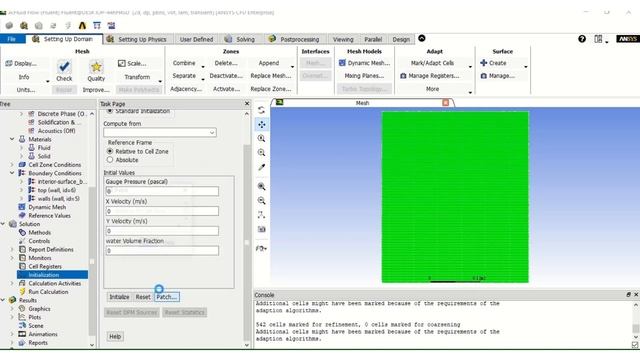Viewport: 640px width, 360px height.
Task: Open the File menu
Action: 13,39
